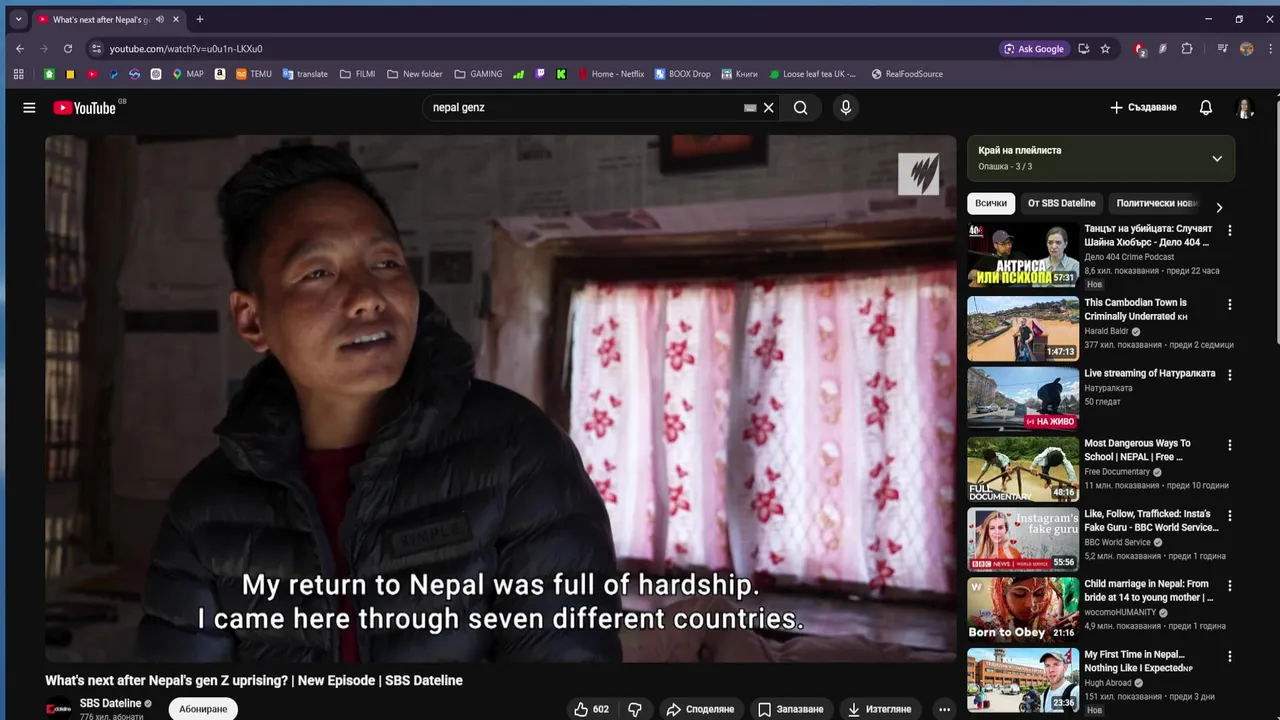Click the 'Изтегляне' download button

coord(879,709)
